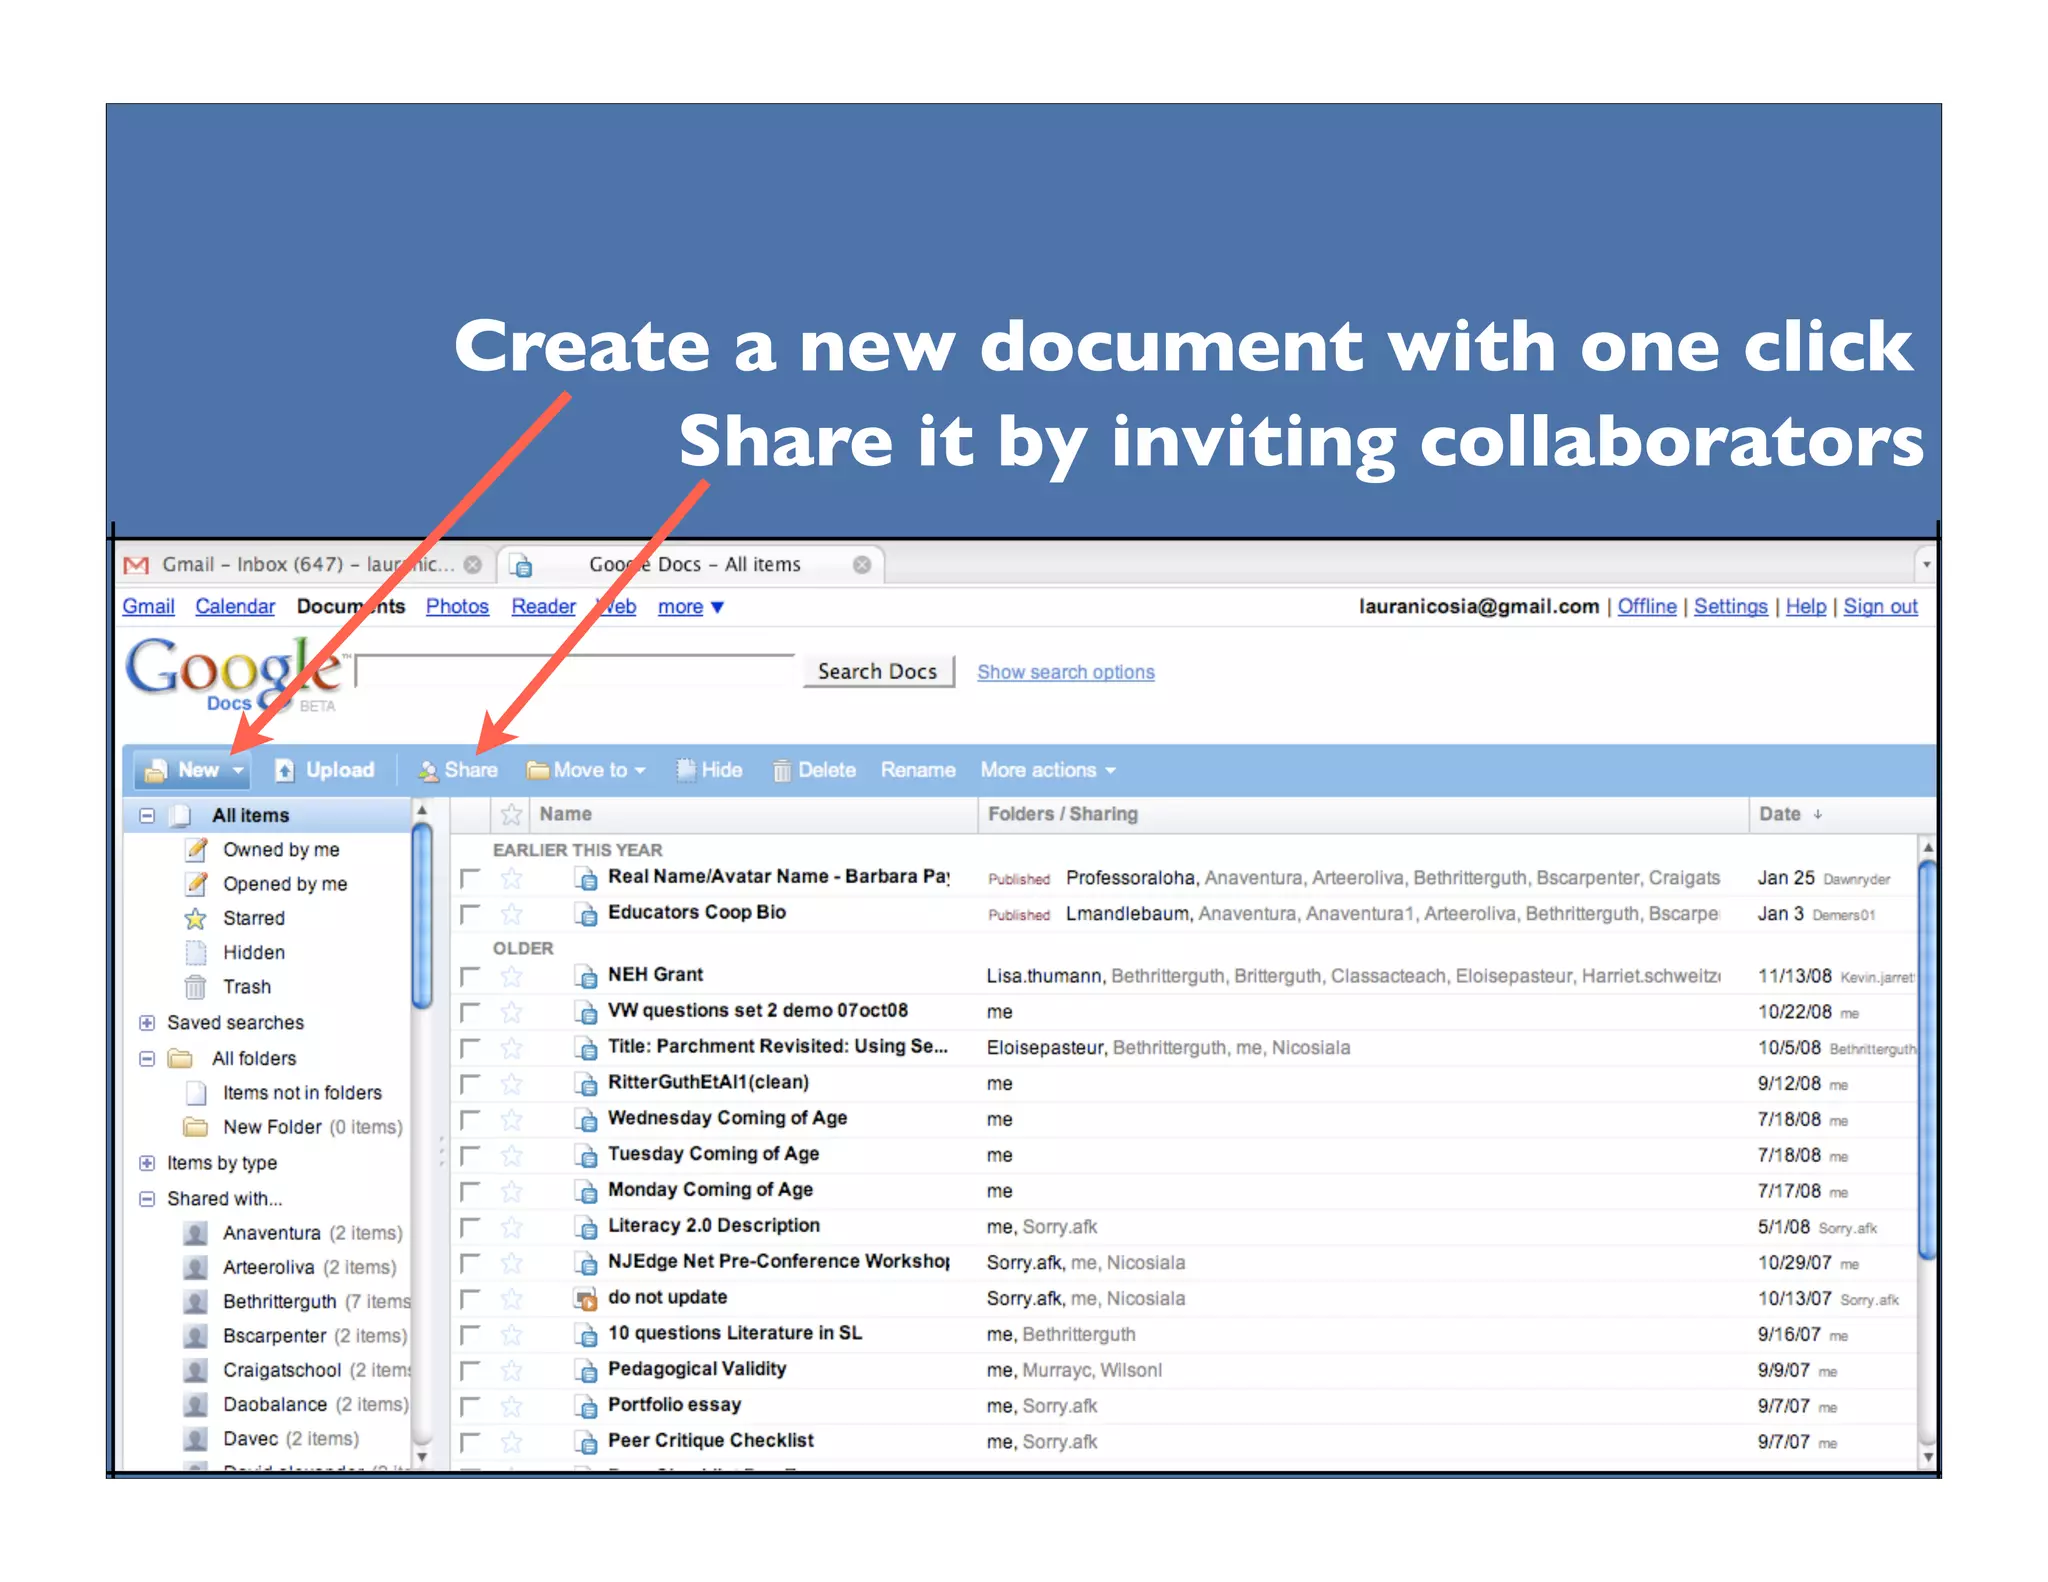
Task: Click the Google Docs logo
Action: [237, 674]
